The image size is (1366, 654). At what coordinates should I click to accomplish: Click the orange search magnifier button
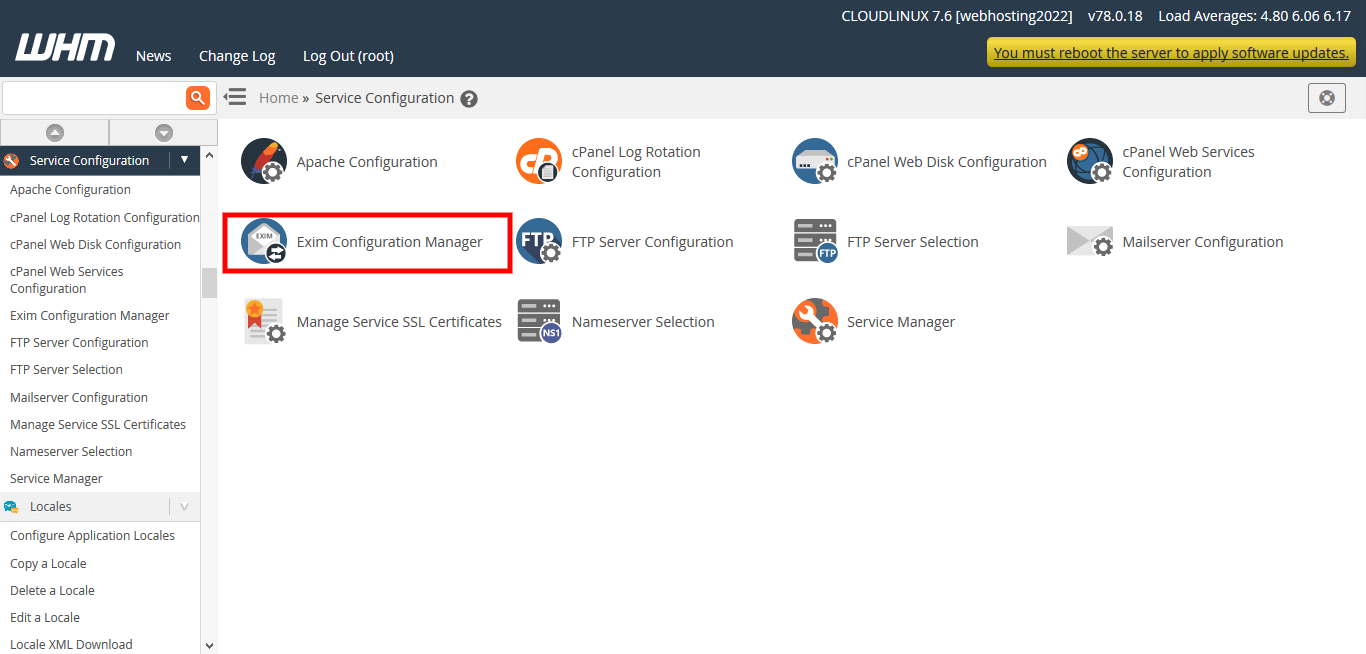tap(198, 98)
